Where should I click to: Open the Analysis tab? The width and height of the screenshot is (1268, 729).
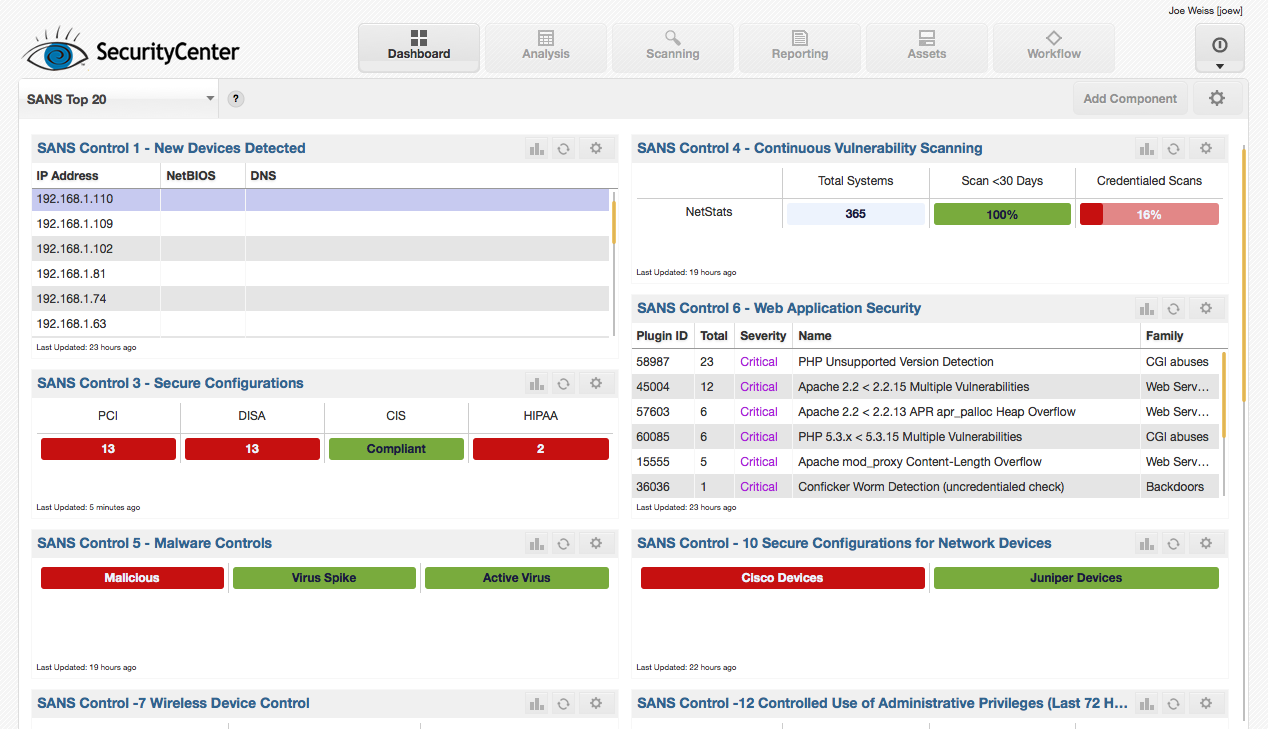click(x=546, y=48)
